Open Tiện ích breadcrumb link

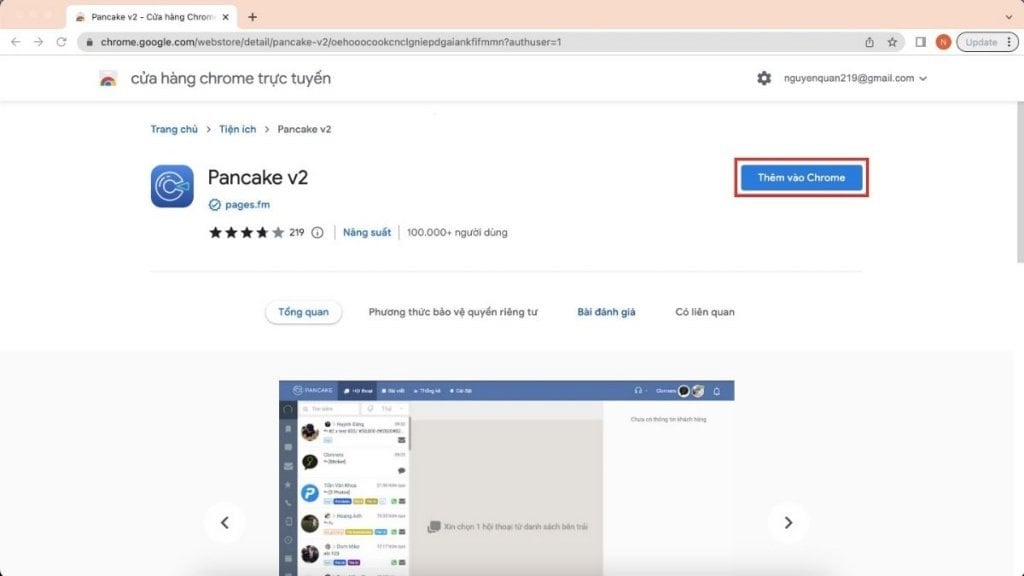pos(238,129)
